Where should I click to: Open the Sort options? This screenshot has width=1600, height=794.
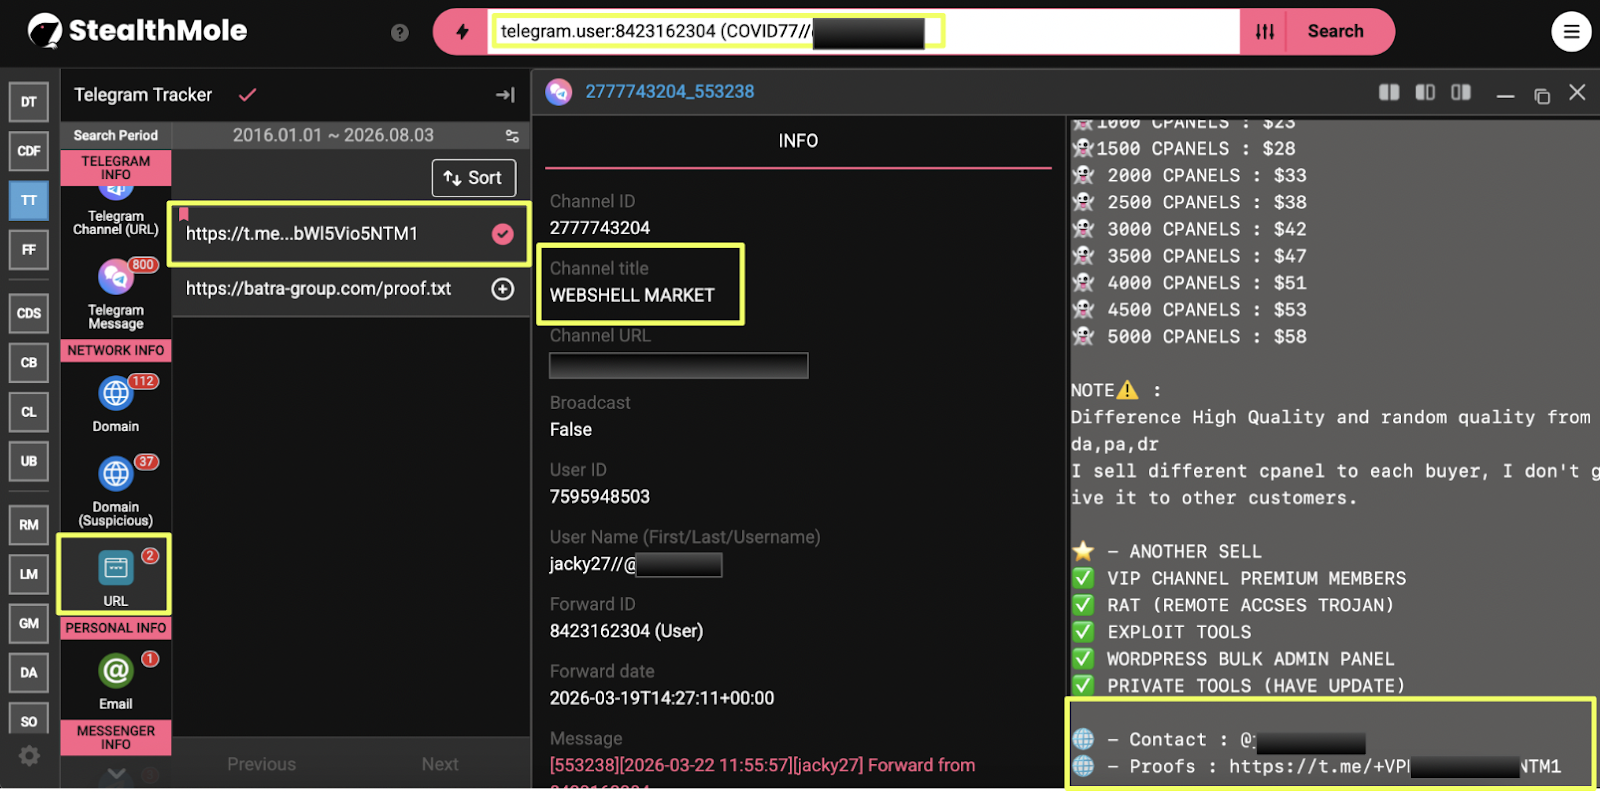(x=473, y=178)
